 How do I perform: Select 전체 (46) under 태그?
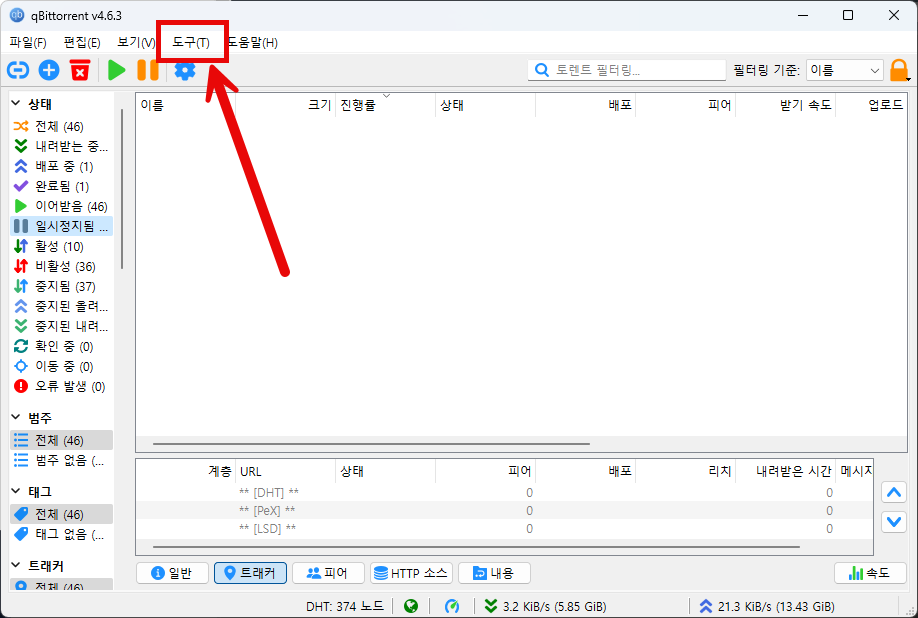[x=61, y=514]
